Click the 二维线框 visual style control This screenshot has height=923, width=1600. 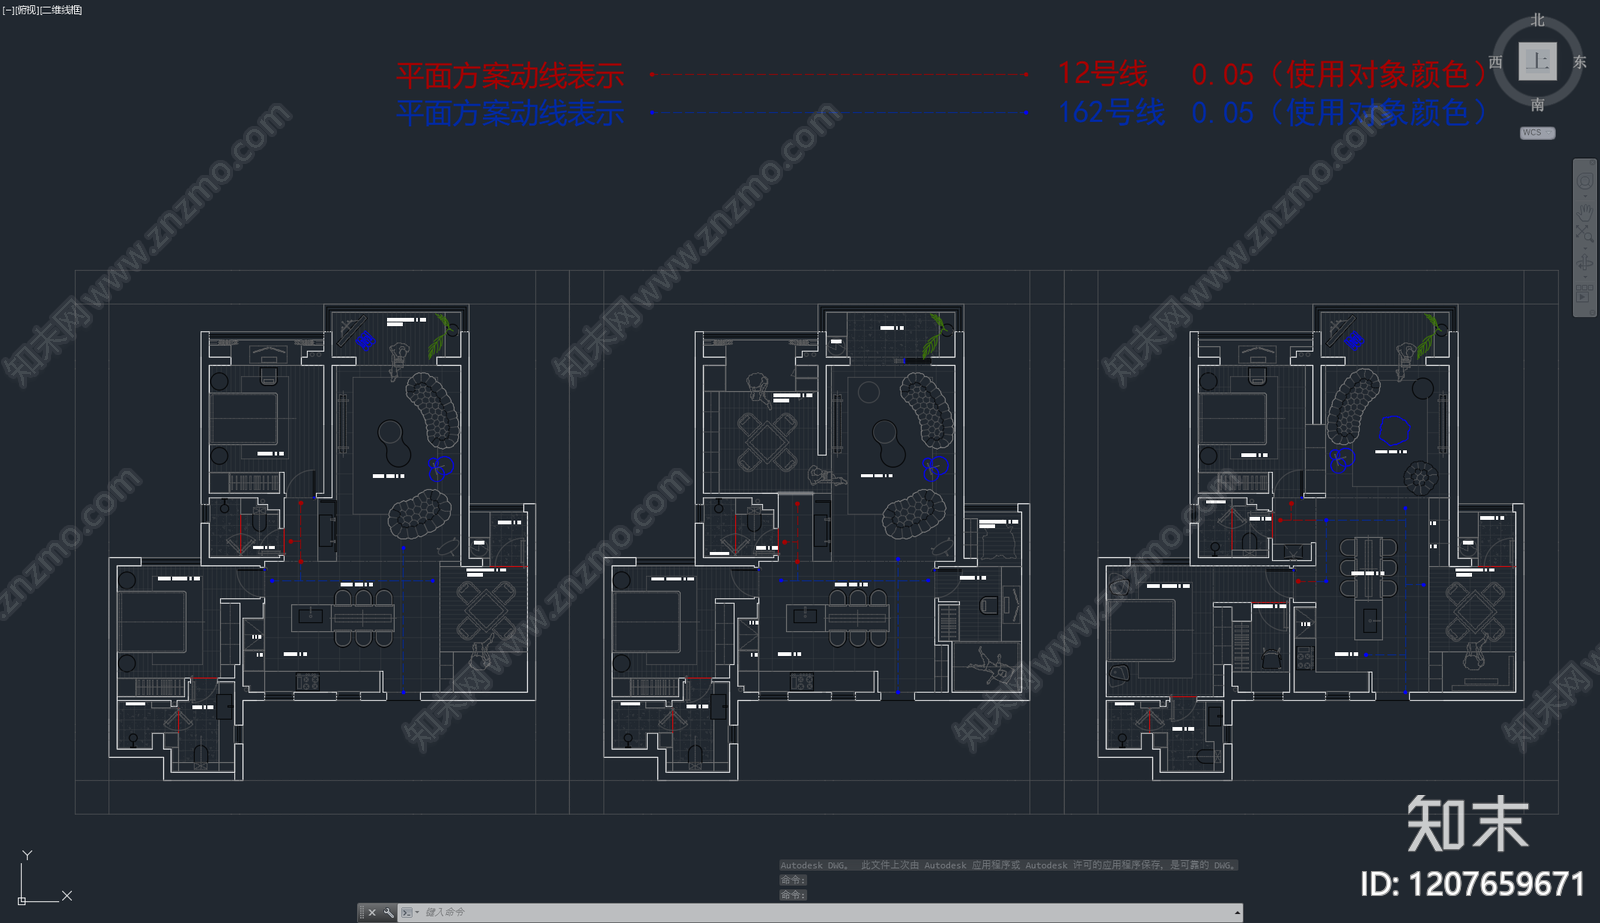click(x=61, y=10)
